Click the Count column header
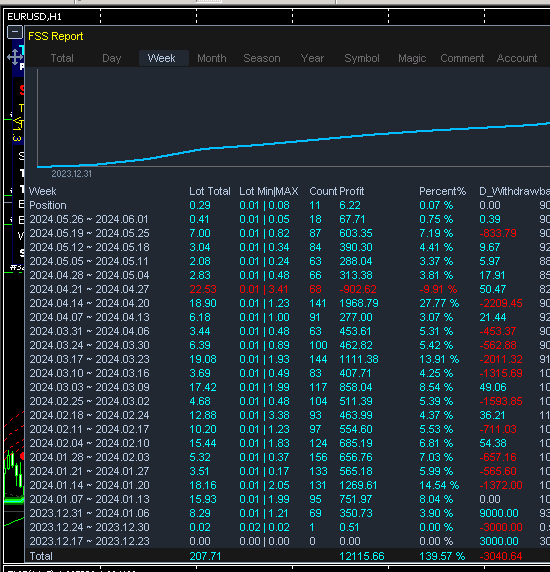The height and width of the screenshot is (572, 550). [323, 191]
